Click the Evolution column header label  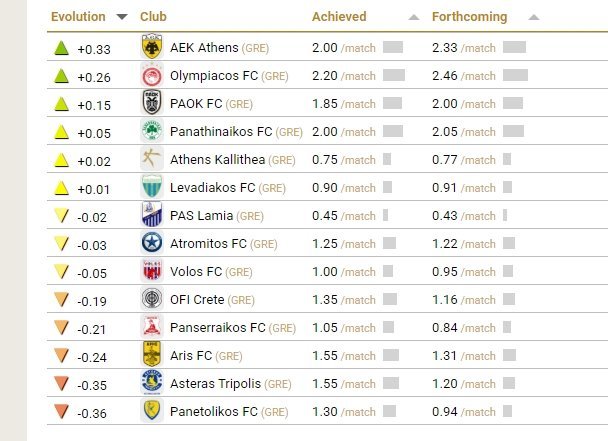click(78, 17)
